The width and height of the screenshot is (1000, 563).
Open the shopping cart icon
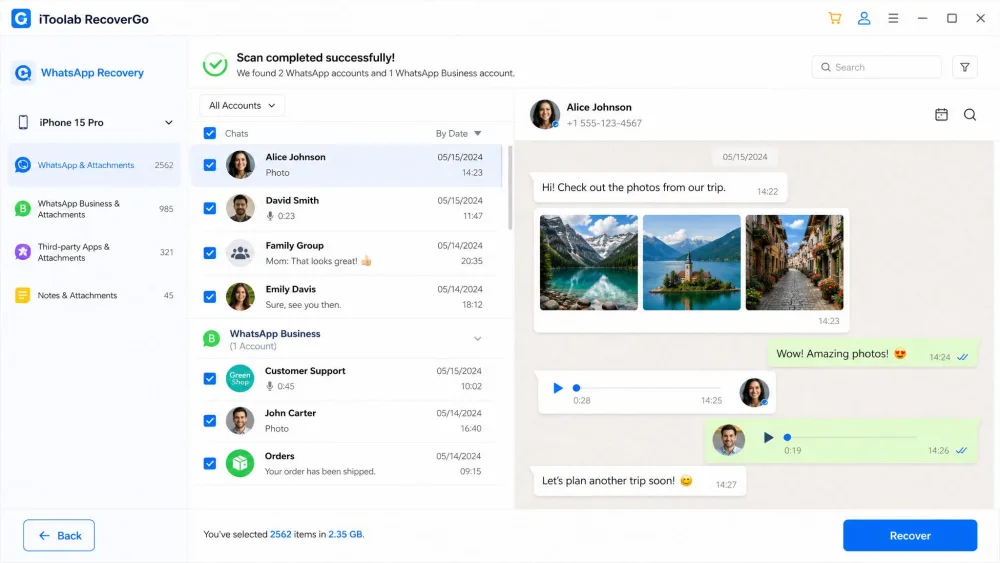click(834, 18)
